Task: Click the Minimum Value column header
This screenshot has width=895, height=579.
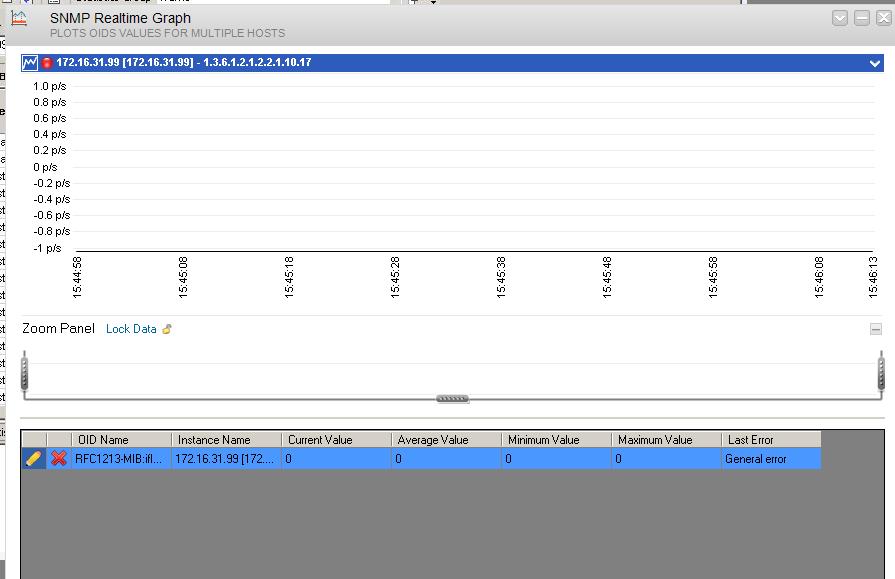Action: click(x=557, y=440)
